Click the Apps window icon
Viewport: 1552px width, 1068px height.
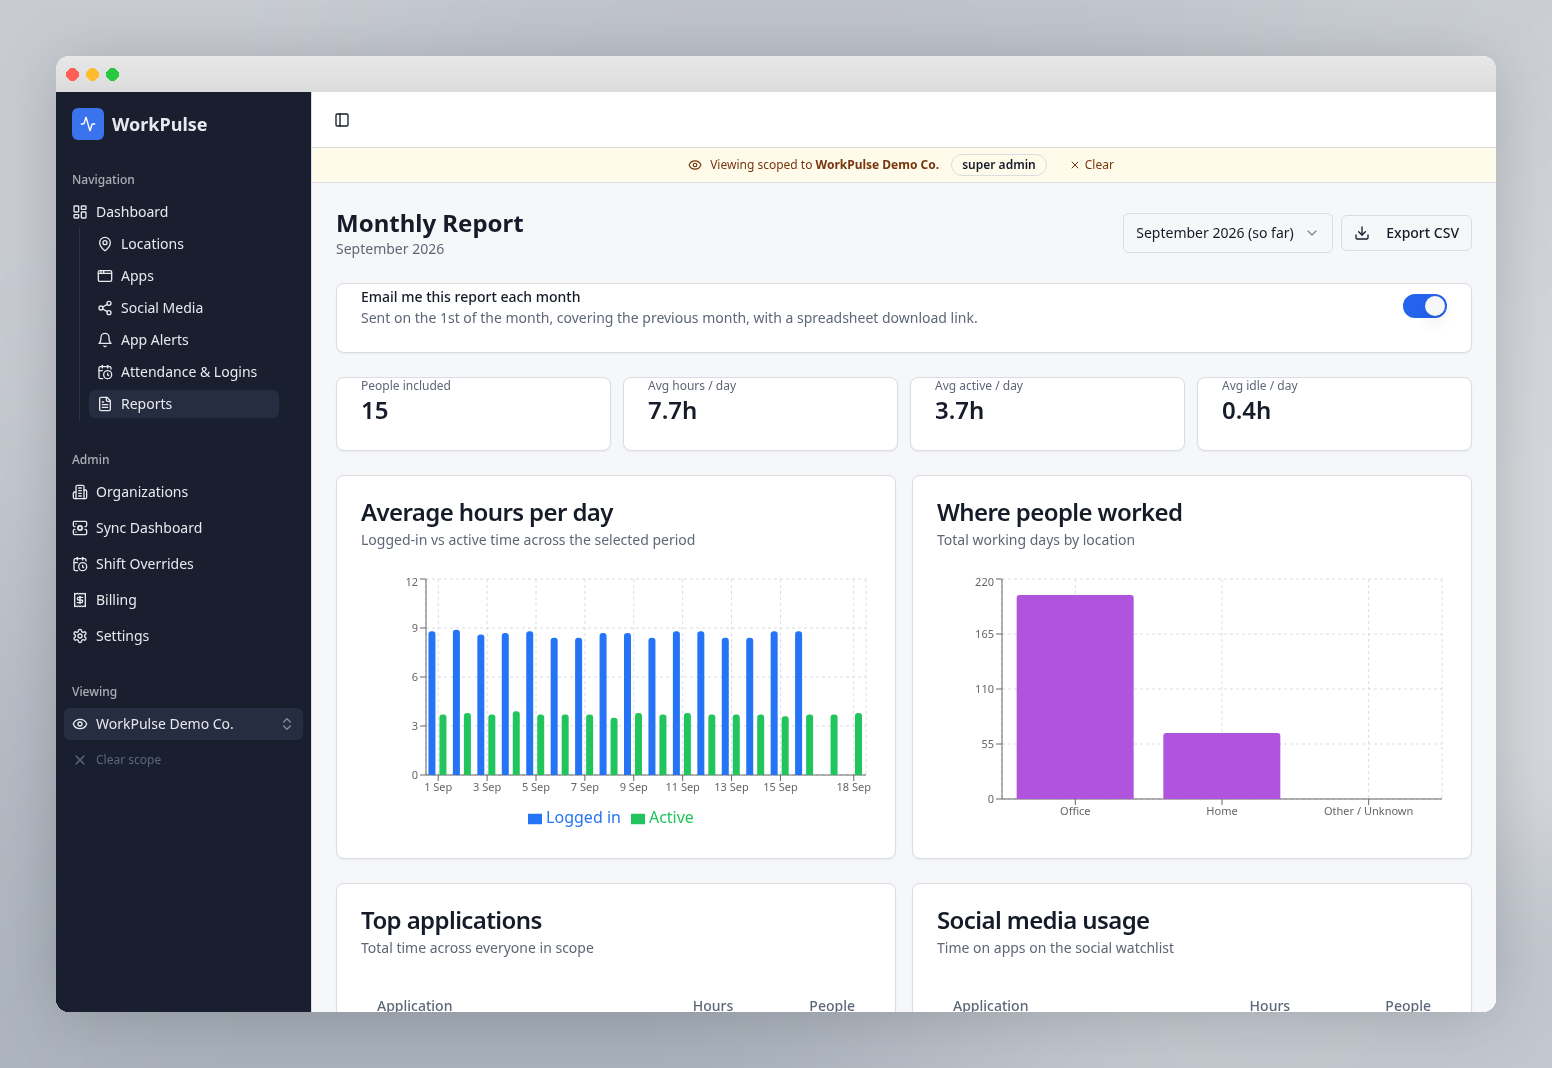click(105, 276)
